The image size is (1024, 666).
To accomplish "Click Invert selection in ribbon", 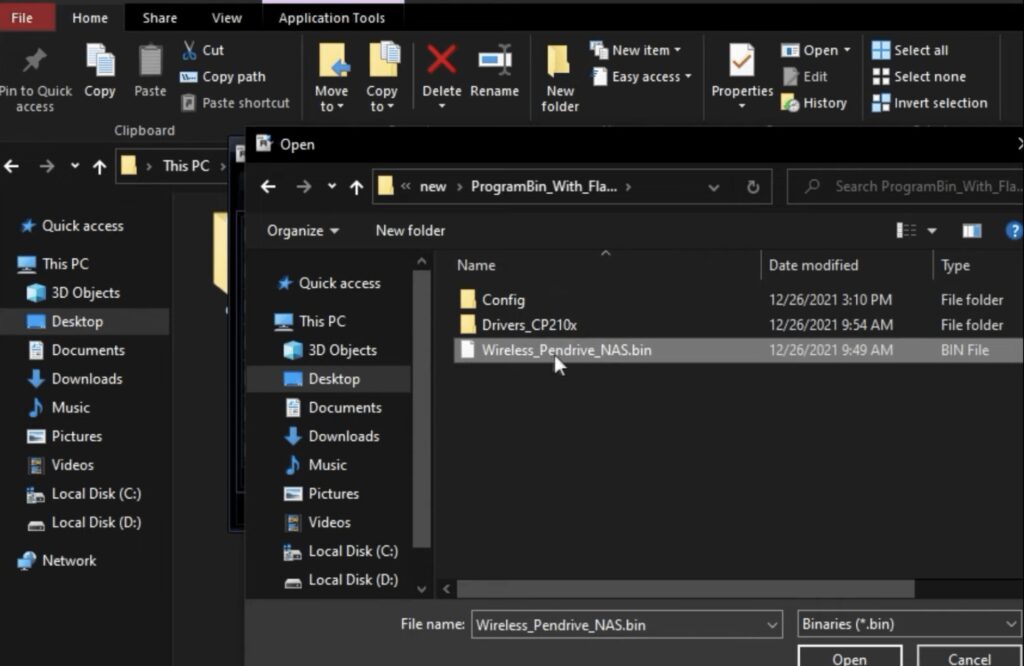I will click(930, 103).
